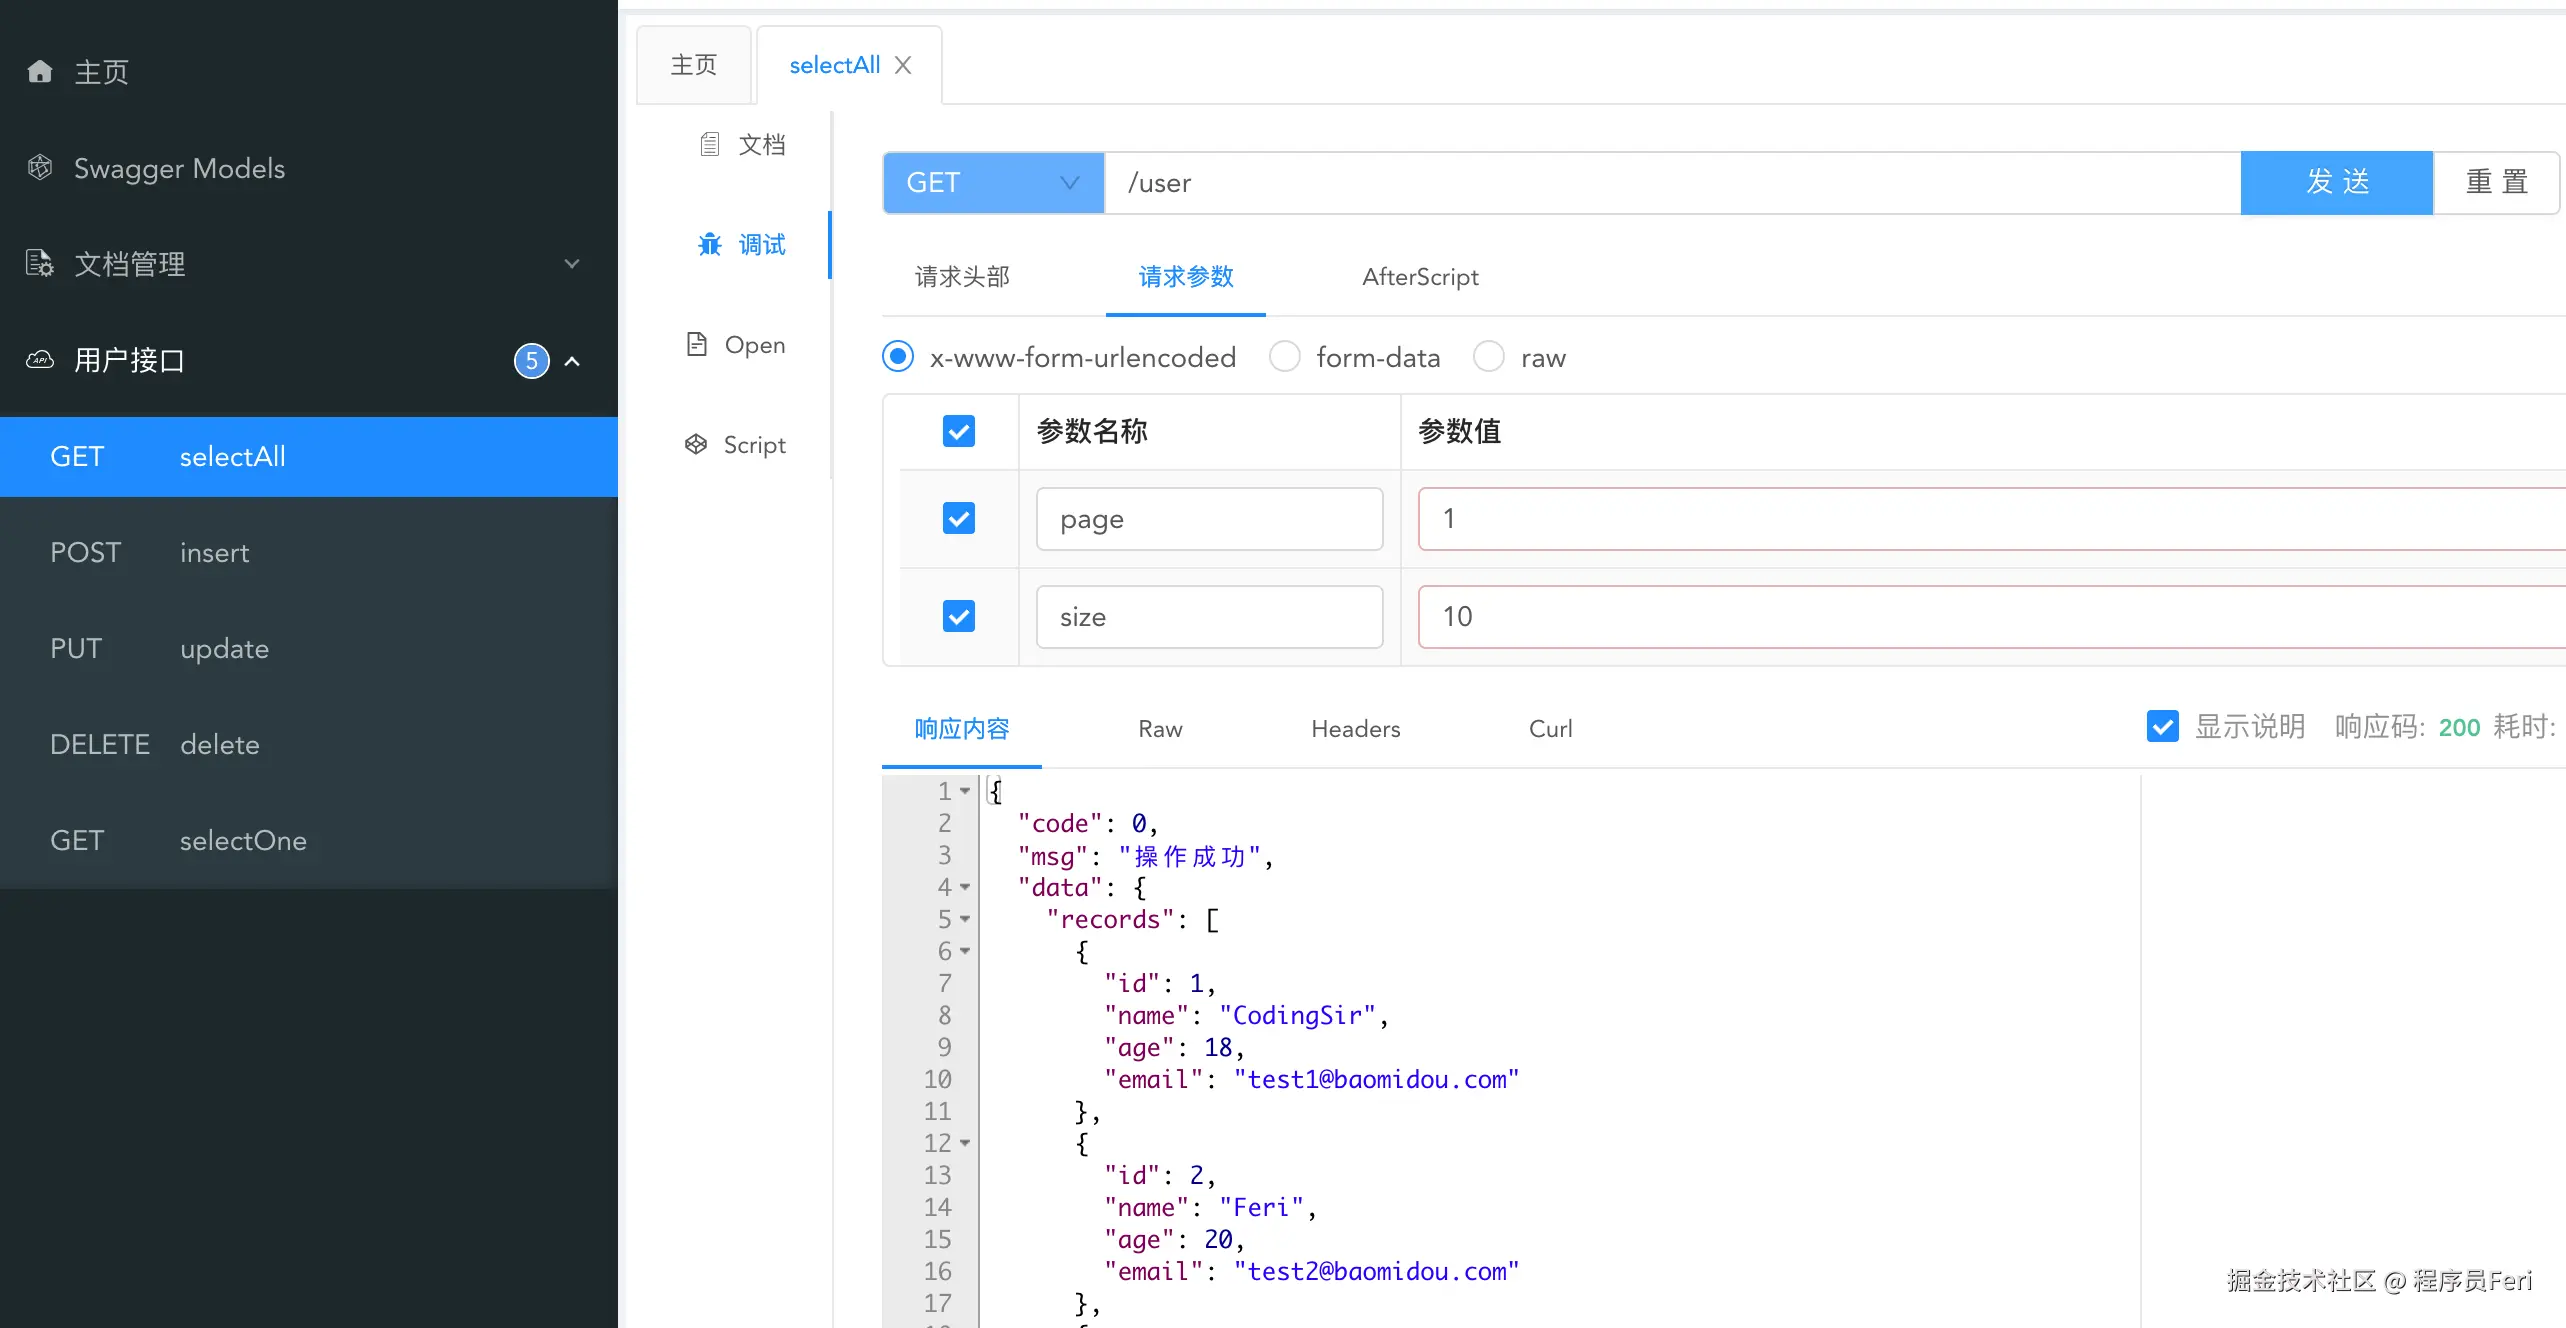Toggle the 显示说明 checkbox
Image resolution: width=2566 pixels, height=1328 pixels.
tap(2162, 726)
